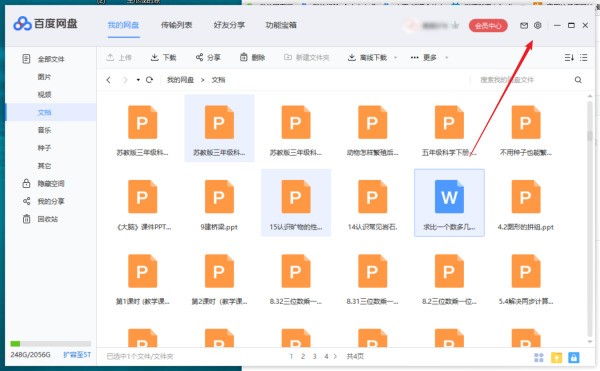Image resolution: width=600 pixels, height=371 pixels.
Task: Open the 更多 more actions button
Action: [x=424, y=57]
